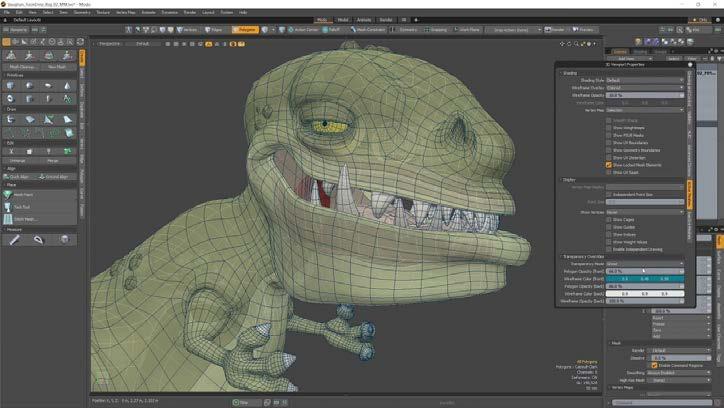This screenshot has height=408, width=724.
Task: Click the Ruler measure tool icon
Action: (15, 240)
